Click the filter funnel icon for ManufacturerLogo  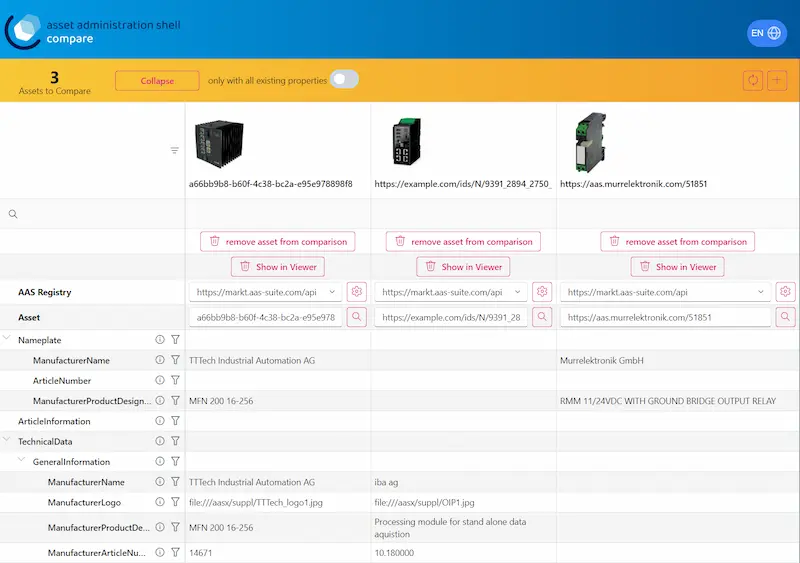pos(175,502)
